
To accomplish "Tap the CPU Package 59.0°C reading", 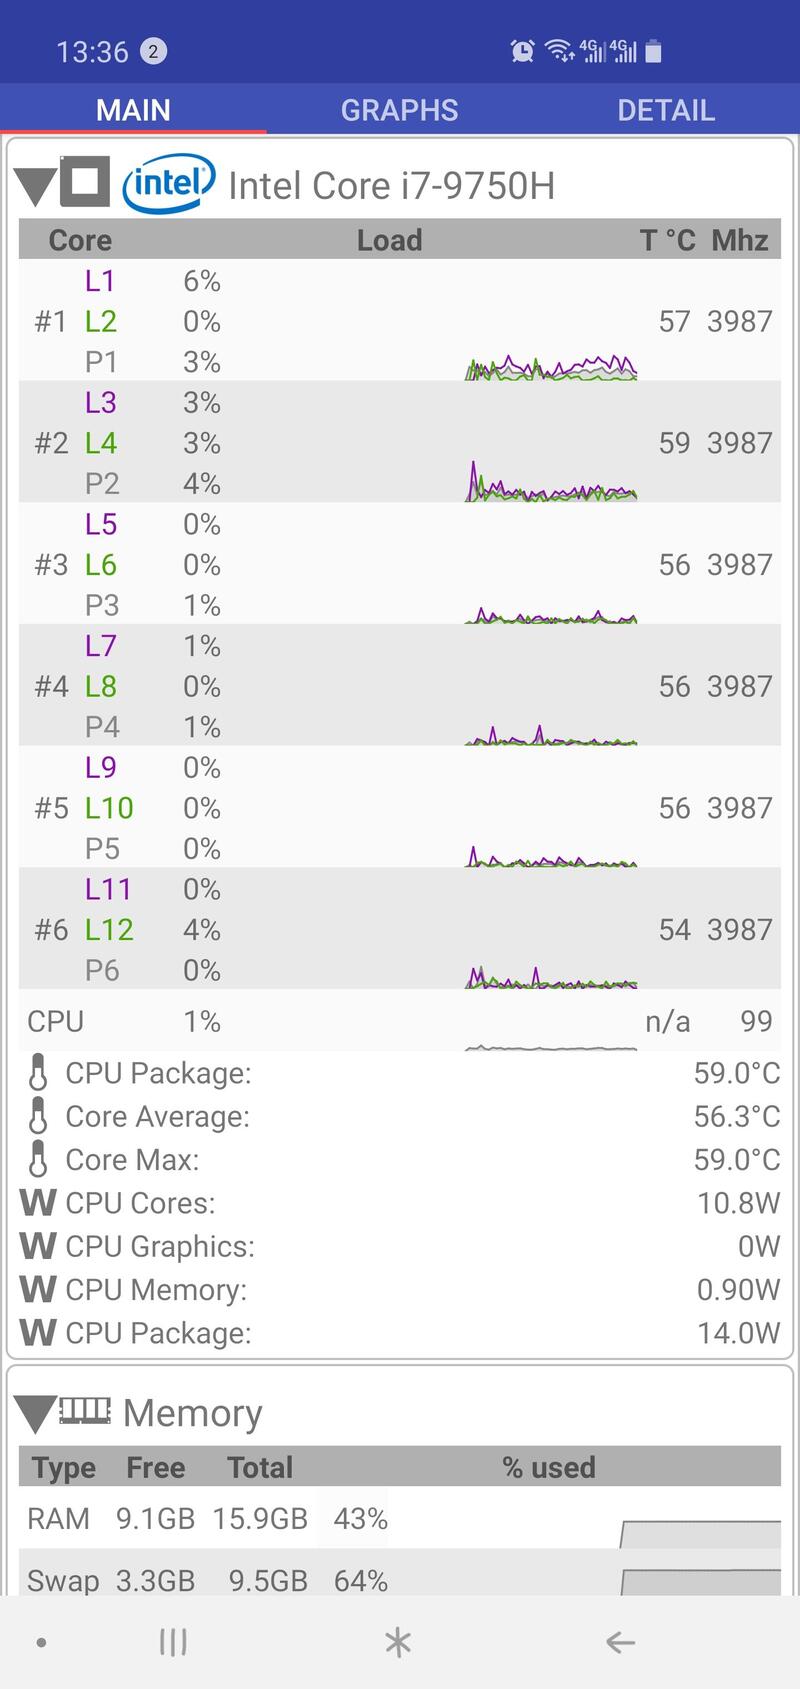I will tap(736, 1073).
